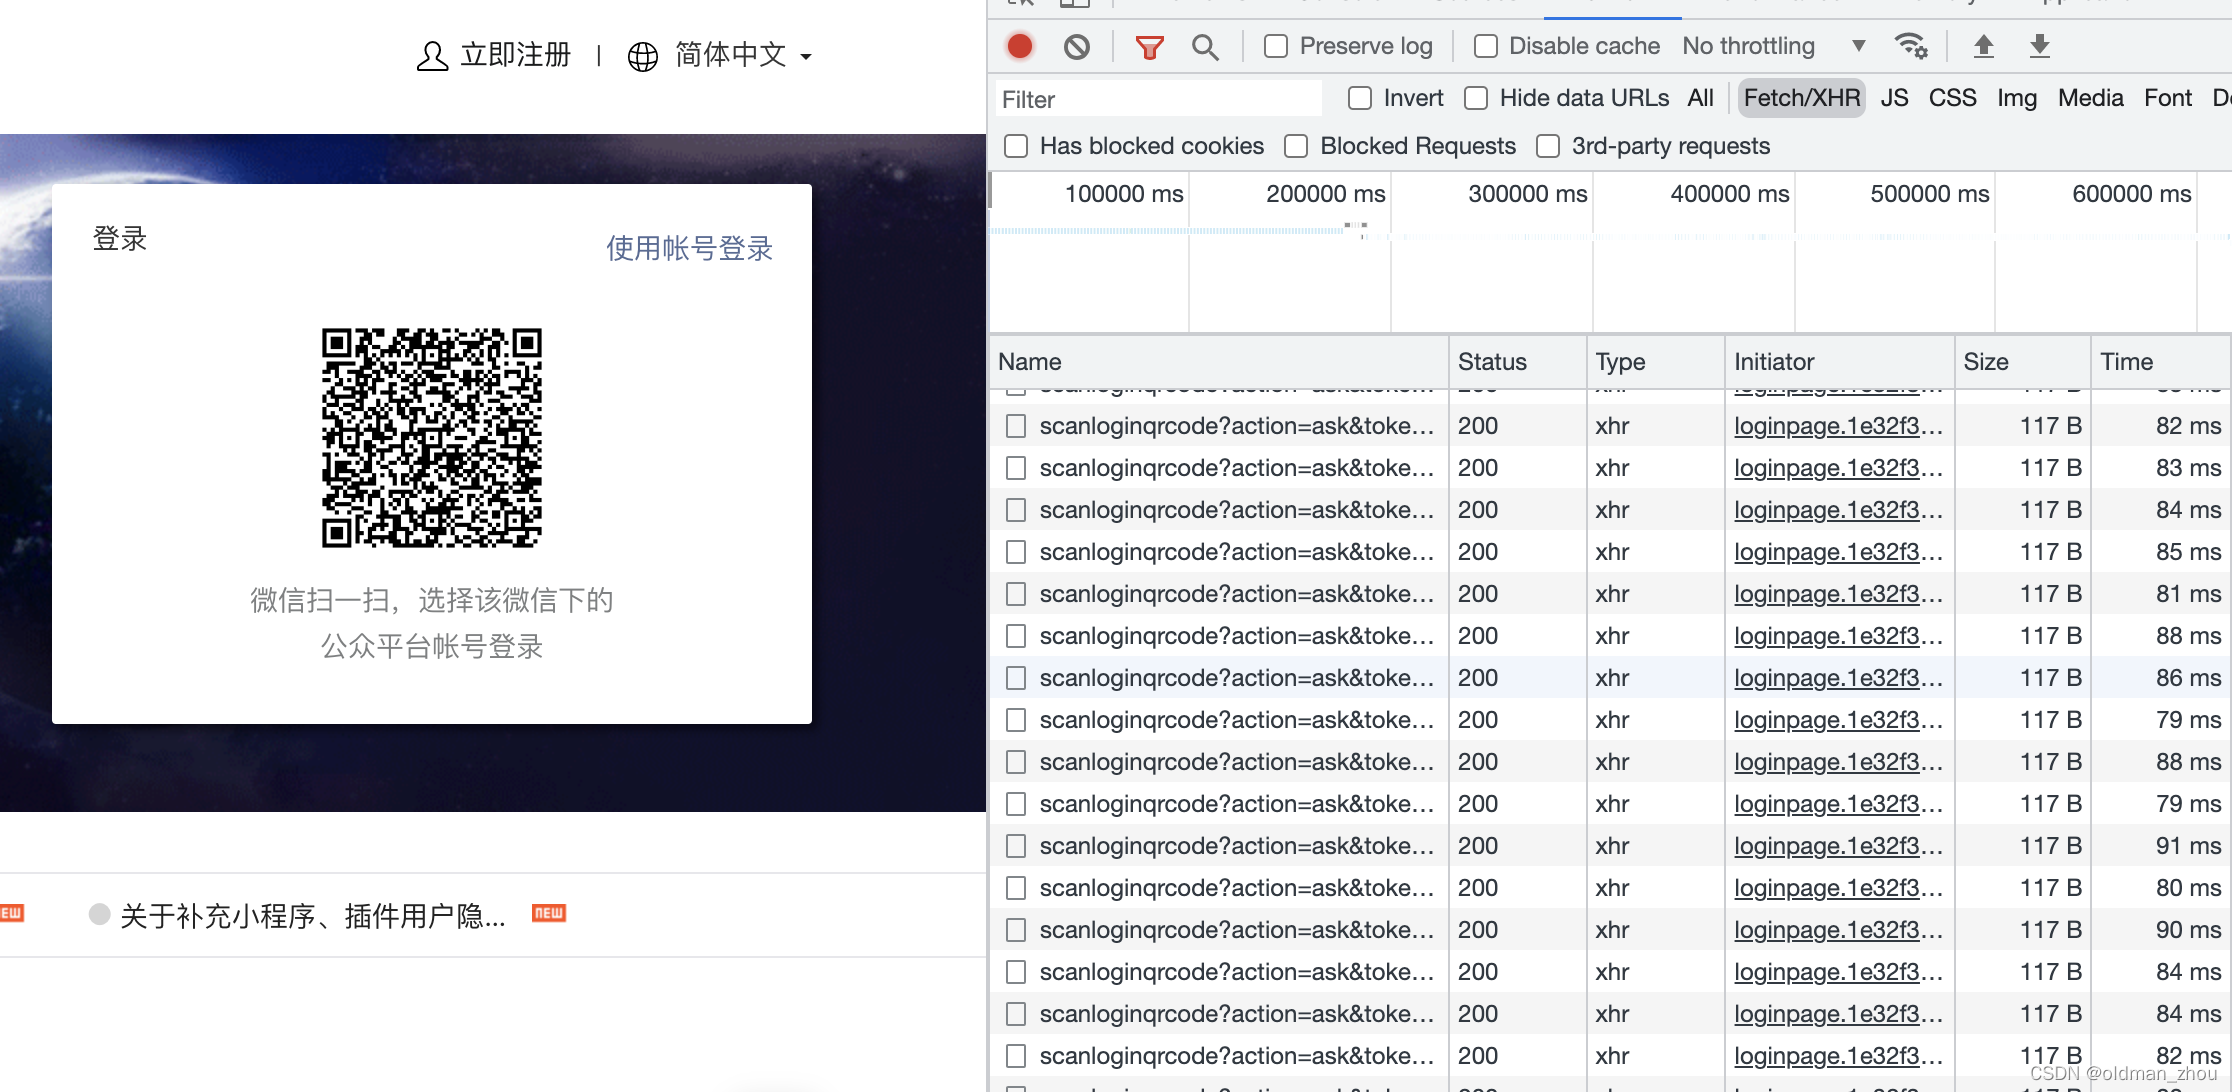Open the No throttling dropdown
The width and height of the screenshot is (2232, 1092).
coord(1774,46)
